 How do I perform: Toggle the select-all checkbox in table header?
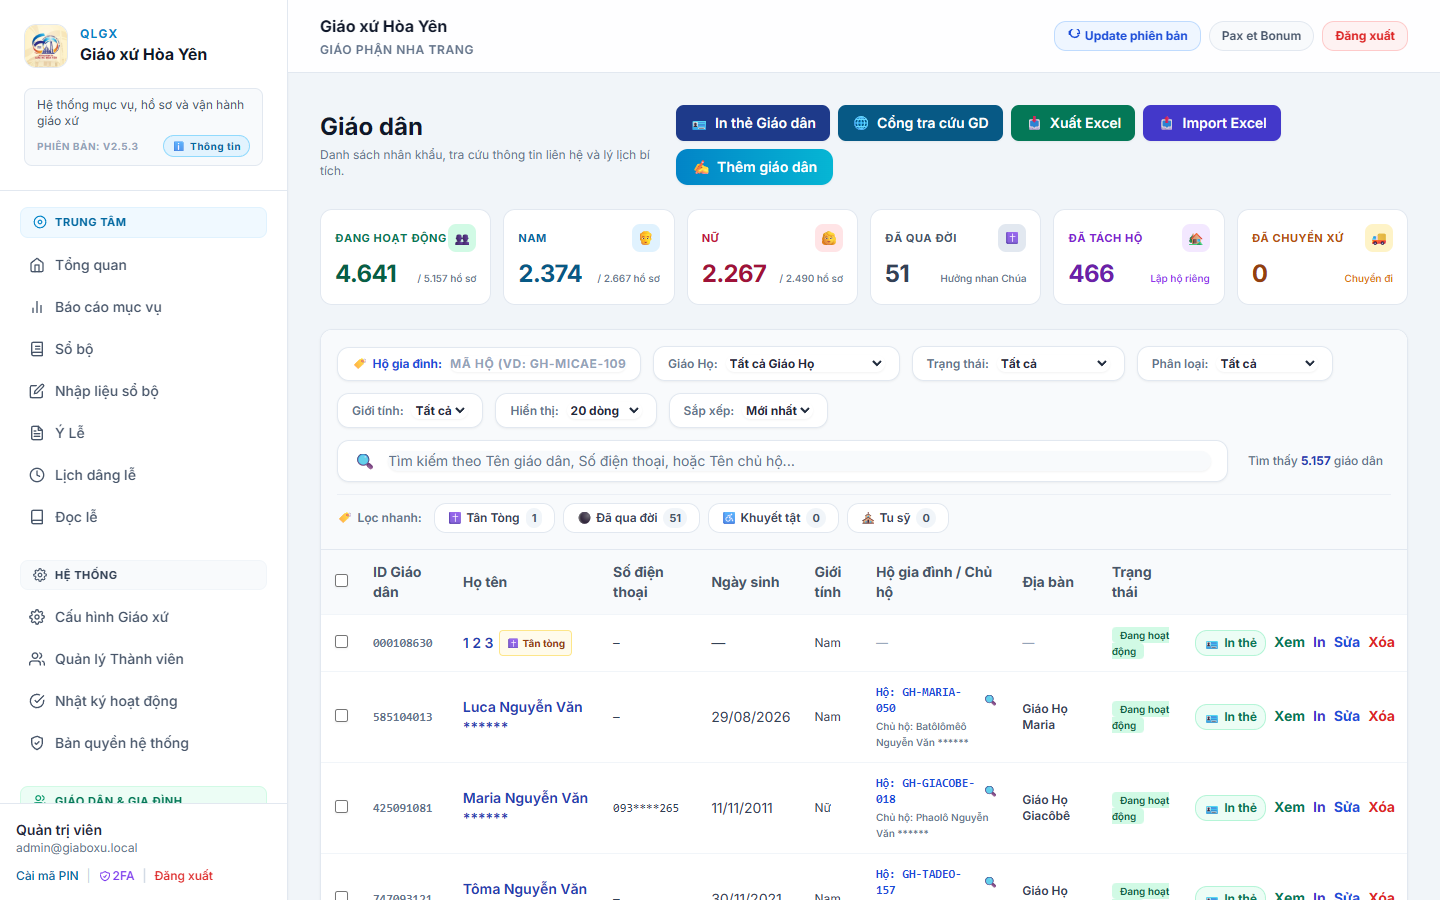(341, 581)
